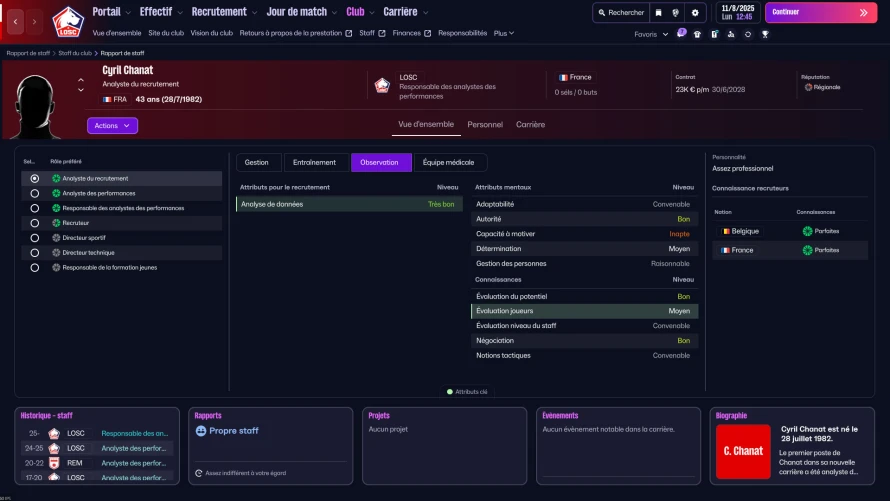The width and height of the screenshot is (890, 501).
Task: Click the C. Chanat biography thumbnail
Action: 743,451
